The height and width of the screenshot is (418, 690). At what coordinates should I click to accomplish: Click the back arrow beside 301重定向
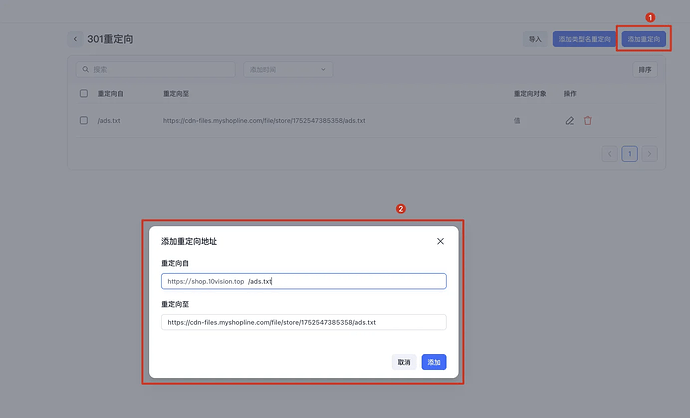(x=75, y=39)
